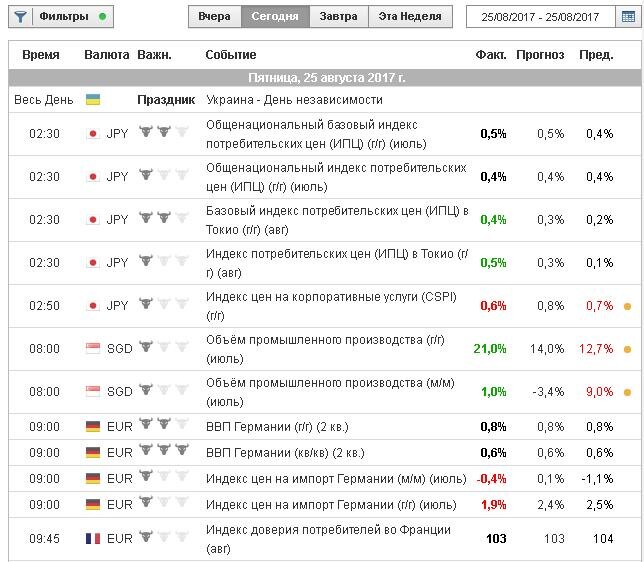Open the ВВП Германии (г/г) (2 кв.) event
The width and height of the screenshot is (644, 562).
click(277, 427)
